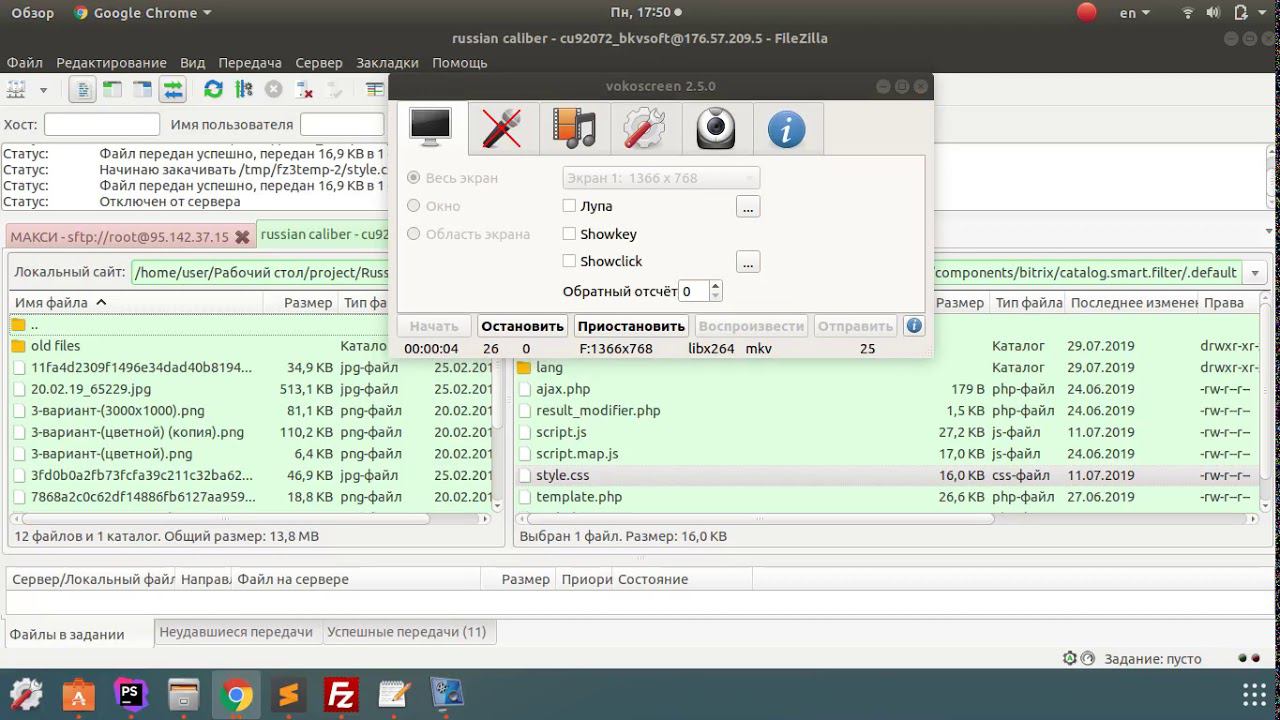Image resolution: width=1280 pixels, height=720 pixels.
Task: Open the FileZilla Site Manager icon
Action: 16,90
